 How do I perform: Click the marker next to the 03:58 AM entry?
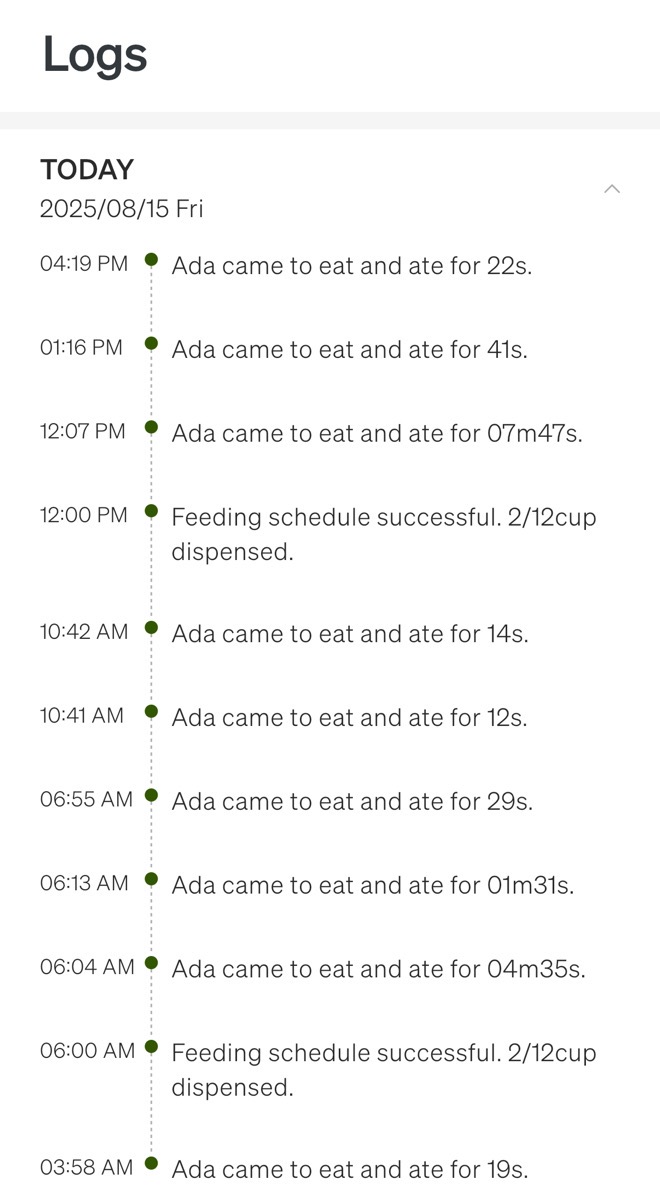pyautogui.click(x=151, y=1165)
